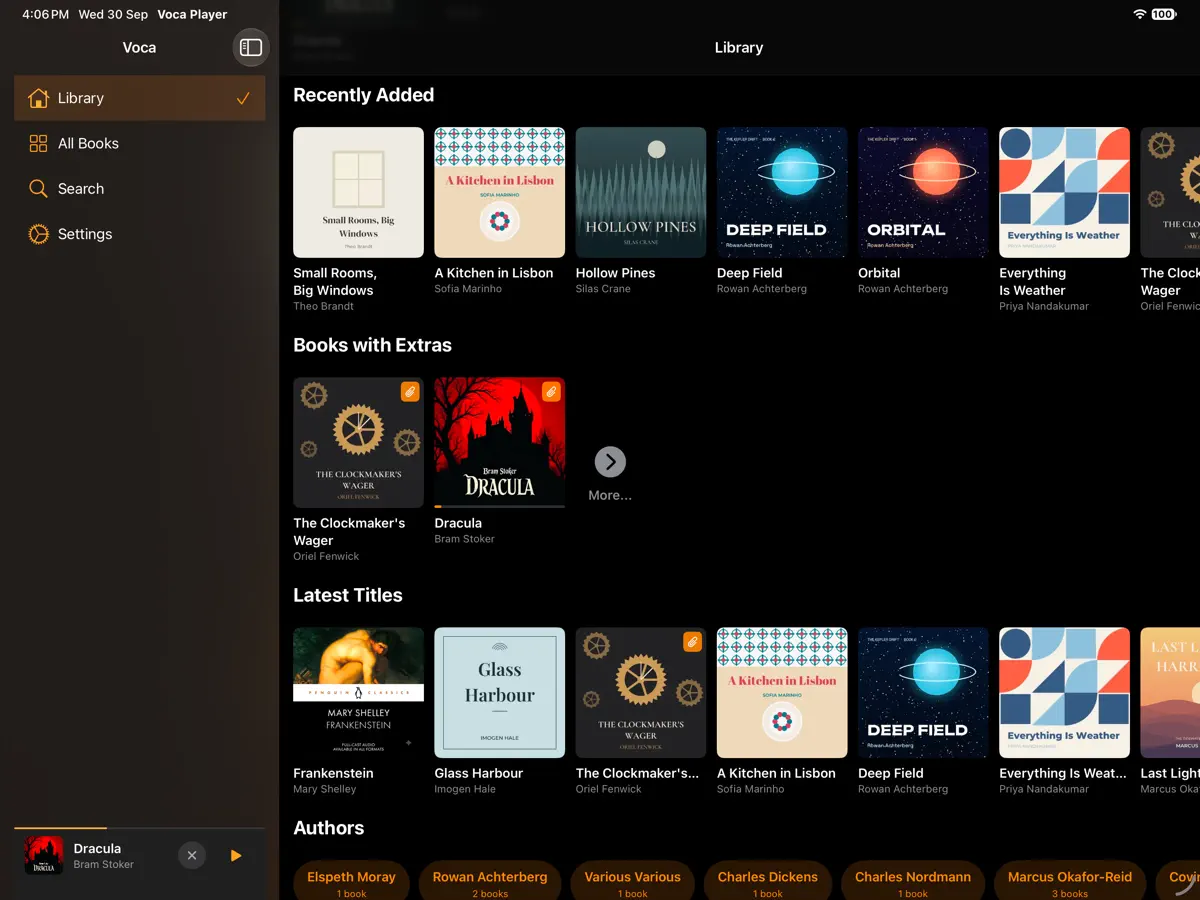Image resolution: width=1200 pixels, height=900 pixels.
Task: Dismiss the Dracula mini player
Action: pos(192,855)
